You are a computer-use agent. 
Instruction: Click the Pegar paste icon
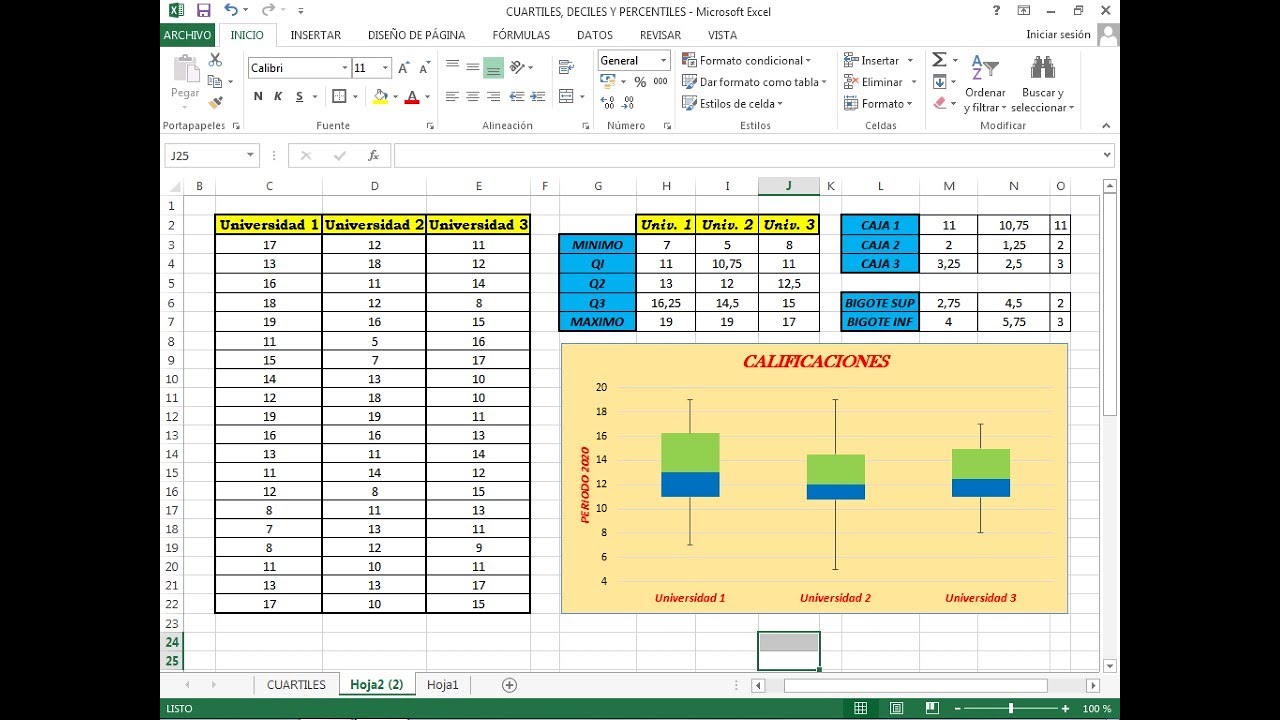click(186, 69)
